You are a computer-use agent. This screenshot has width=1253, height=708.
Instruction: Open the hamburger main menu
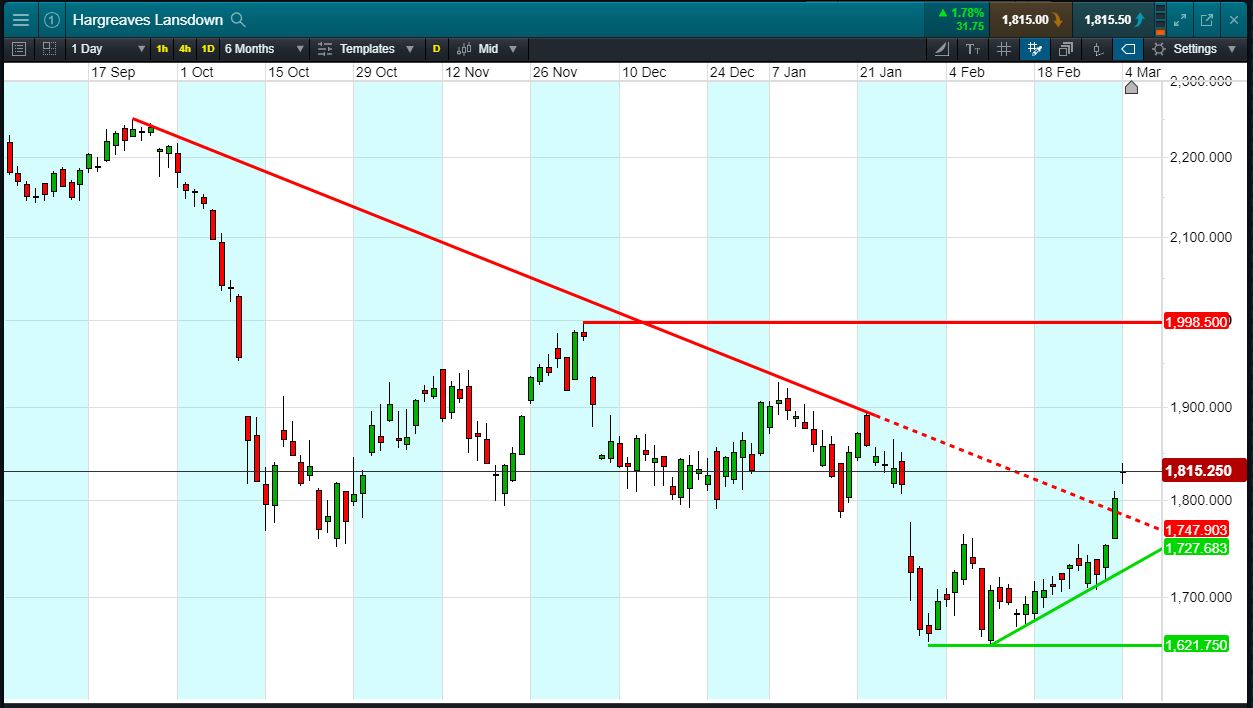[21, 19]
